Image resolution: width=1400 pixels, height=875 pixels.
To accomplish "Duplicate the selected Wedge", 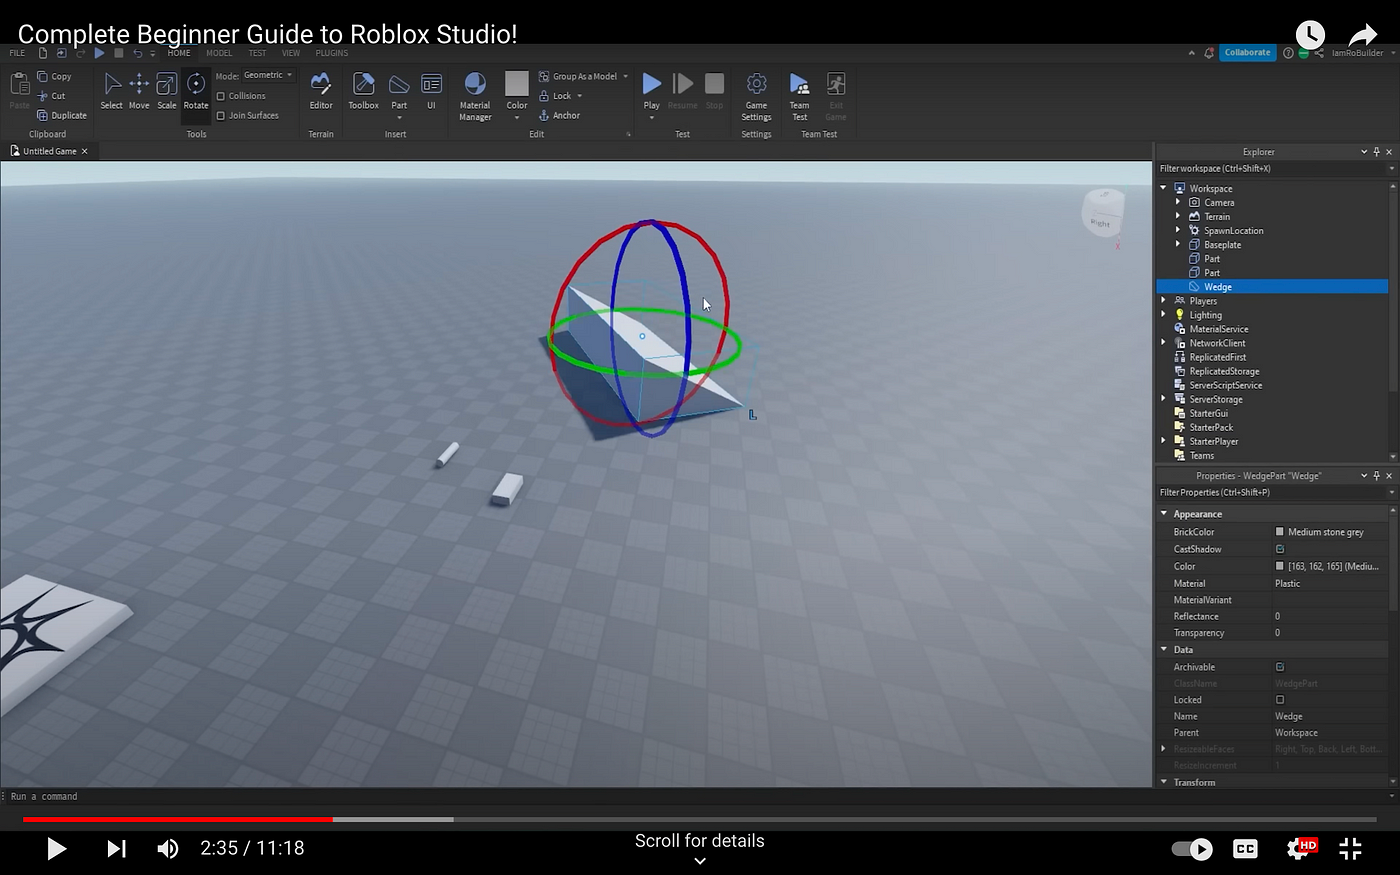I will point(62,115).
